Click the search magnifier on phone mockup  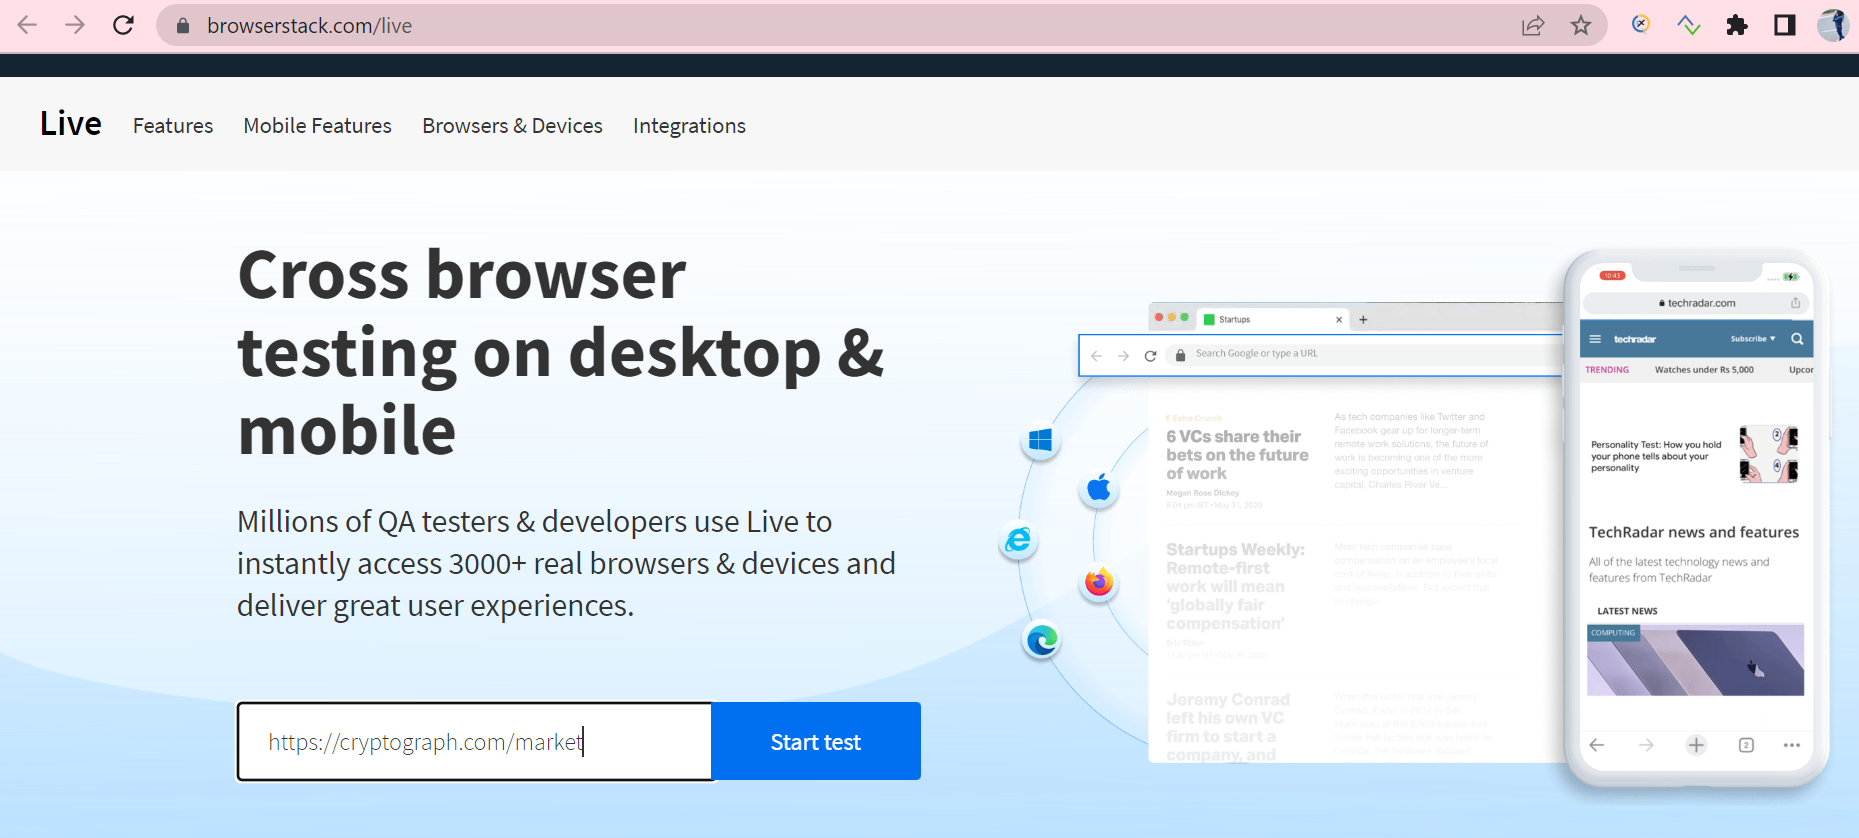click(1797, 339)
